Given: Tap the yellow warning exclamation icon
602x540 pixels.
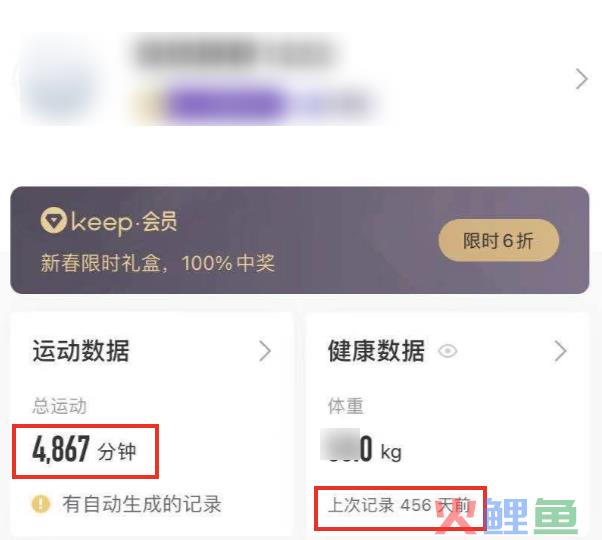Looking at the screenshot, I should (x=41, y=504).
